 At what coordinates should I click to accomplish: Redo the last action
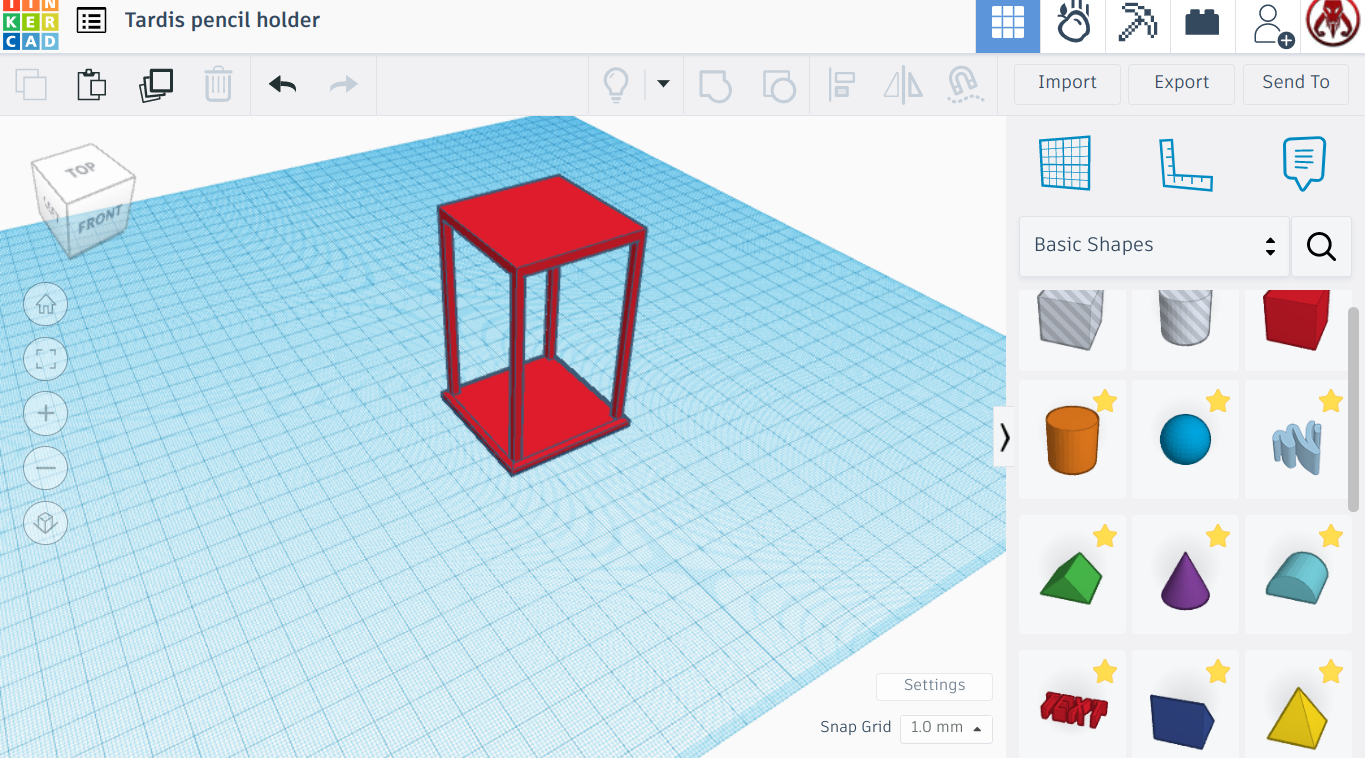[343, 84]
